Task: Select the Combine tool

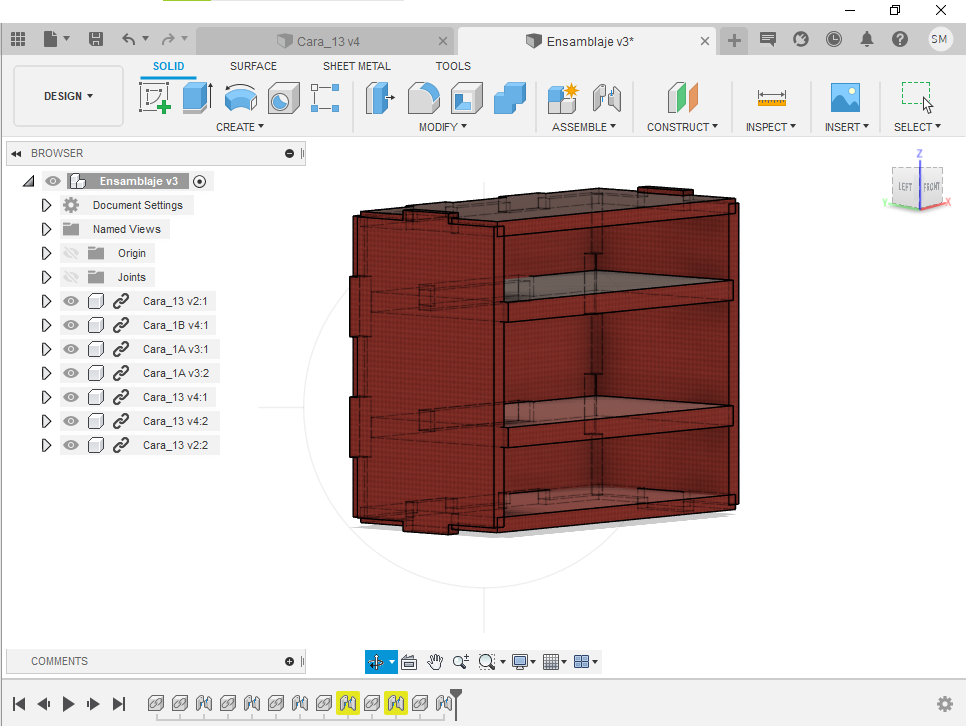Action: pos(510,97)
